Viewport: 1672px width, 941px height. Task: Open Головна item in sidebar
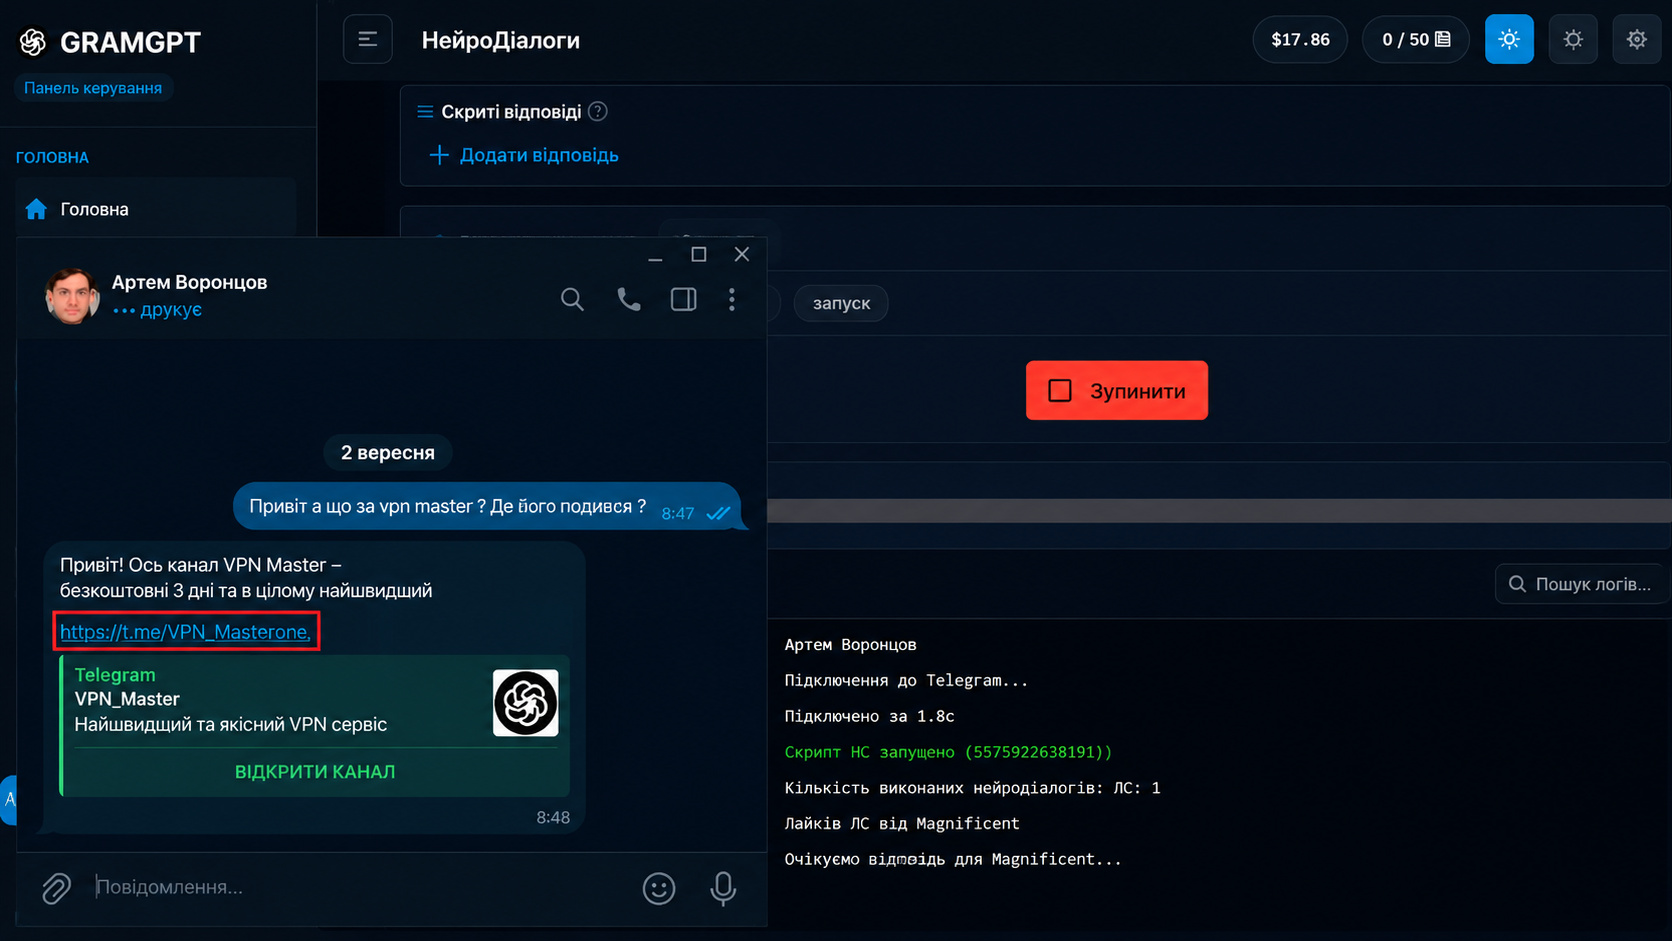coord(156,209)
